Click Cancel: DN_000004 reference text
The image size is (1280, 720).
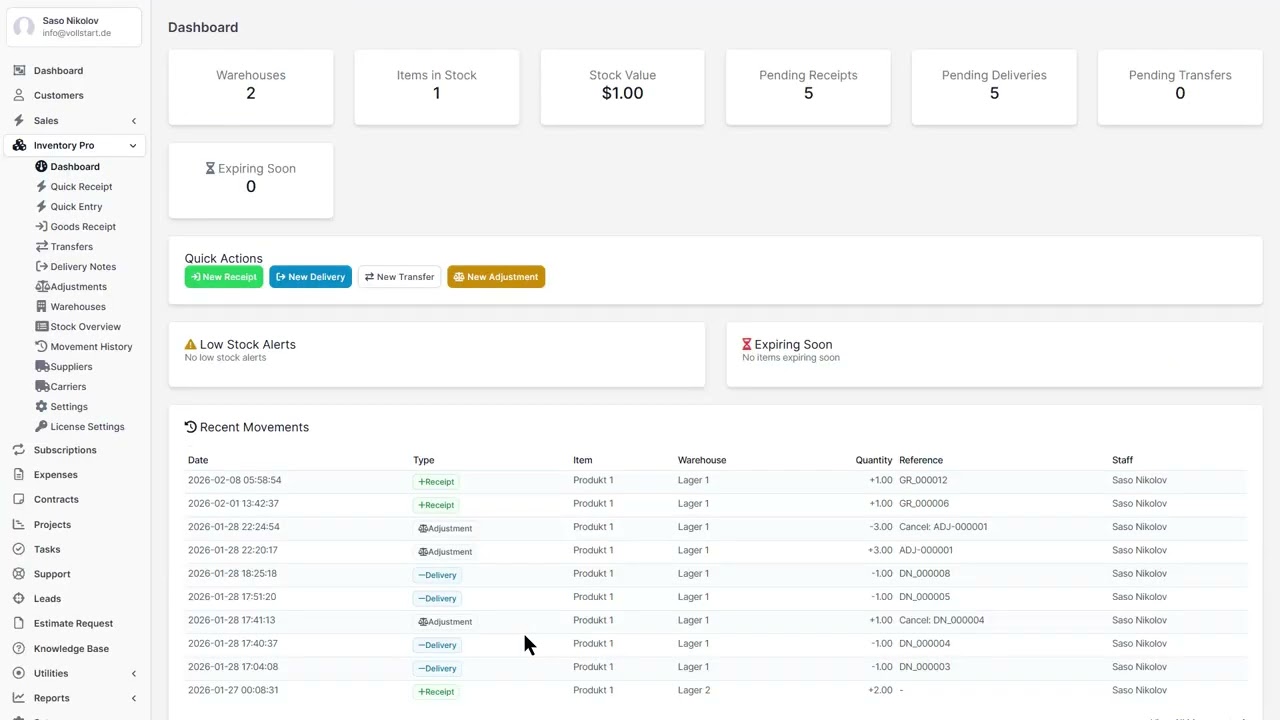tap(941, 620)
